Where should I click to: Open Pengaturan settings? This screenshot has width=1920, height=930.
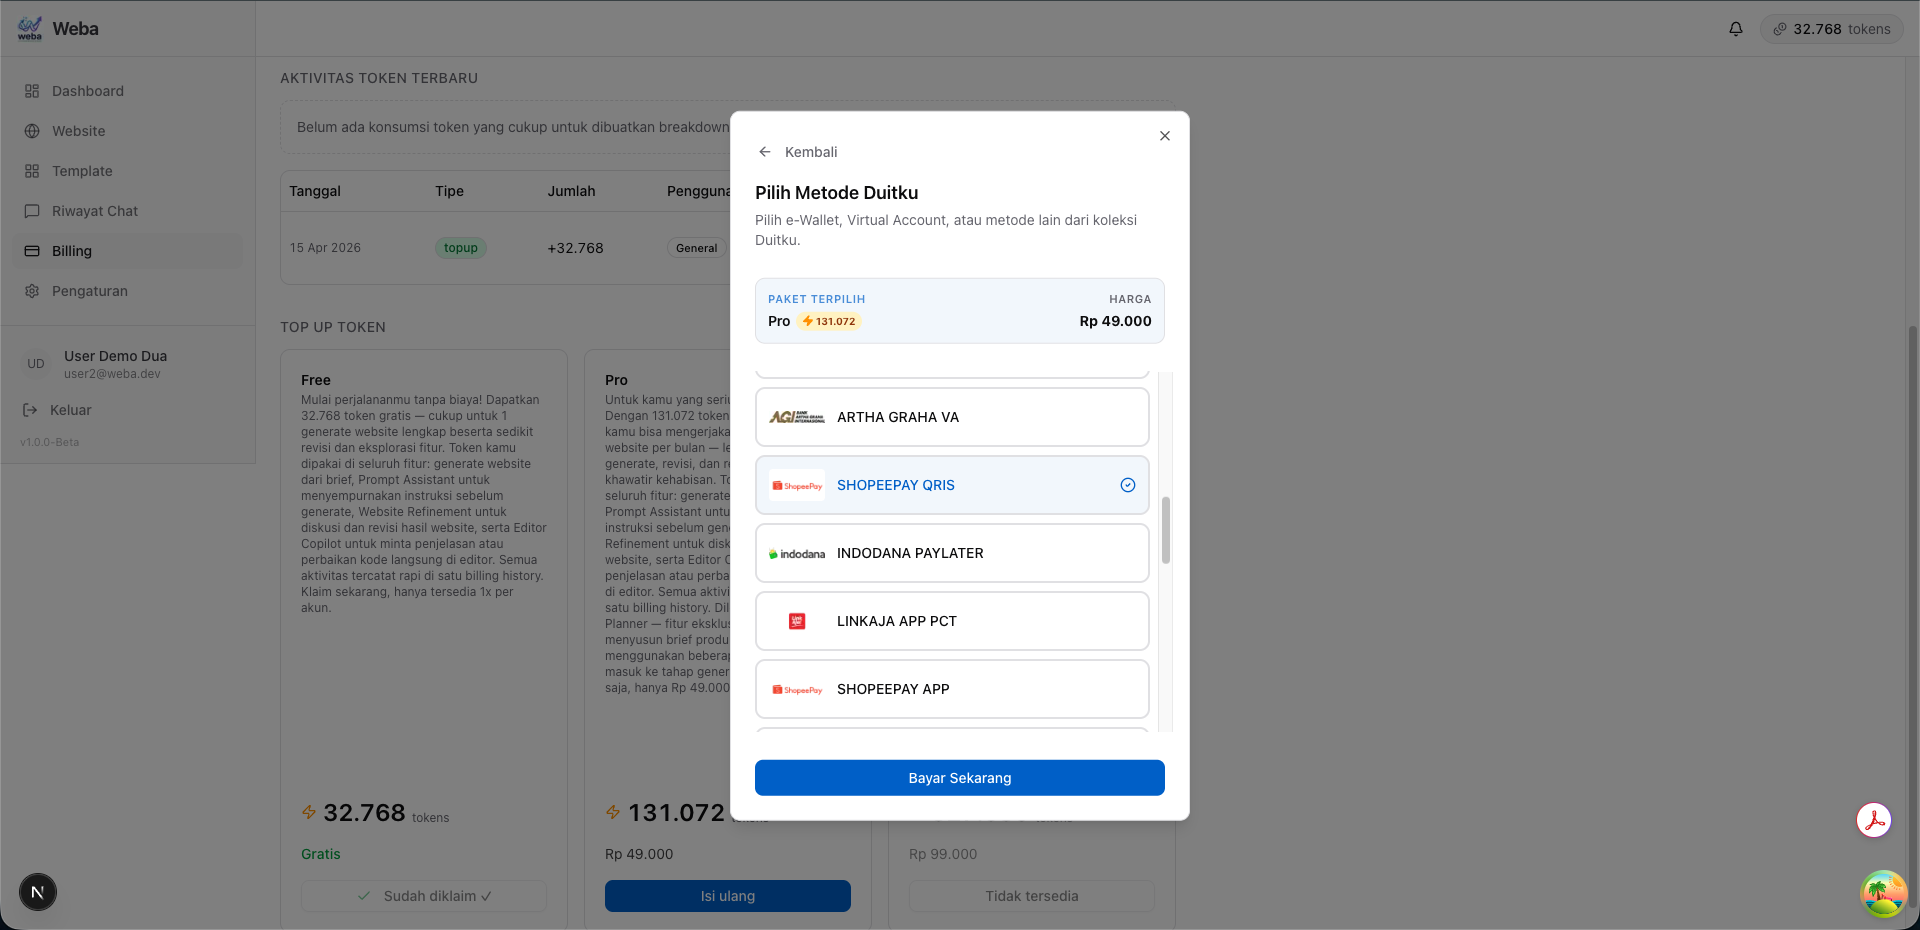[x=128, y=291]
